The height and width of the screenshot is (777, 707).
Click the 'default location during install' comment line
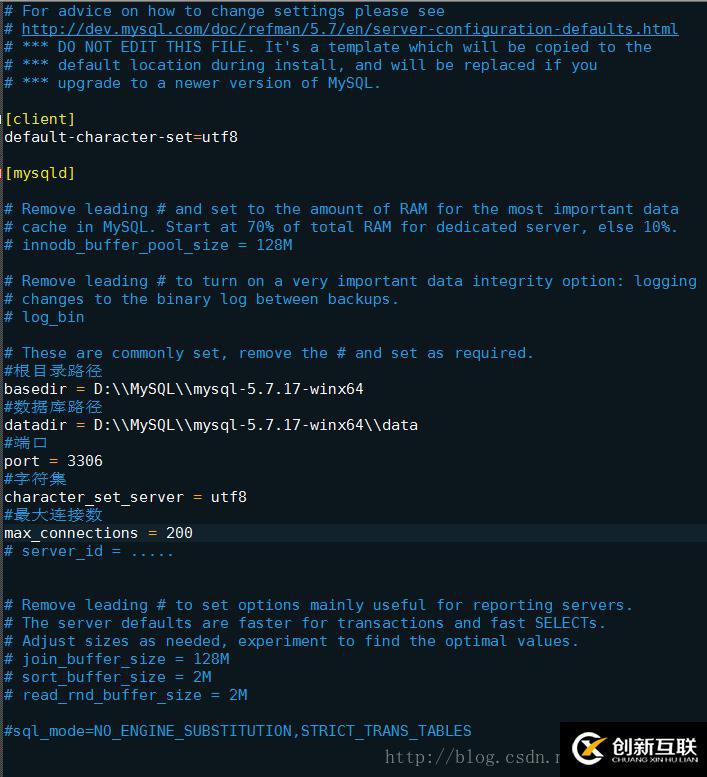[x=301, y=65]
